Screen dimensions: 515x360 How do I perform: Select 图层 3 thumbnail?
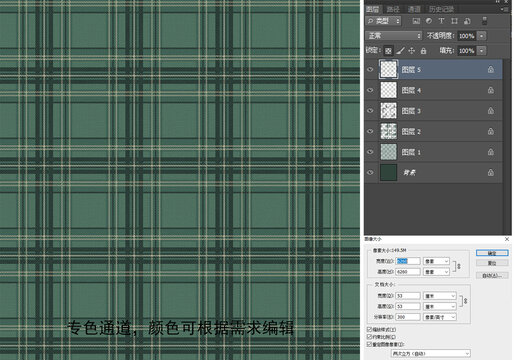[388, 111]
